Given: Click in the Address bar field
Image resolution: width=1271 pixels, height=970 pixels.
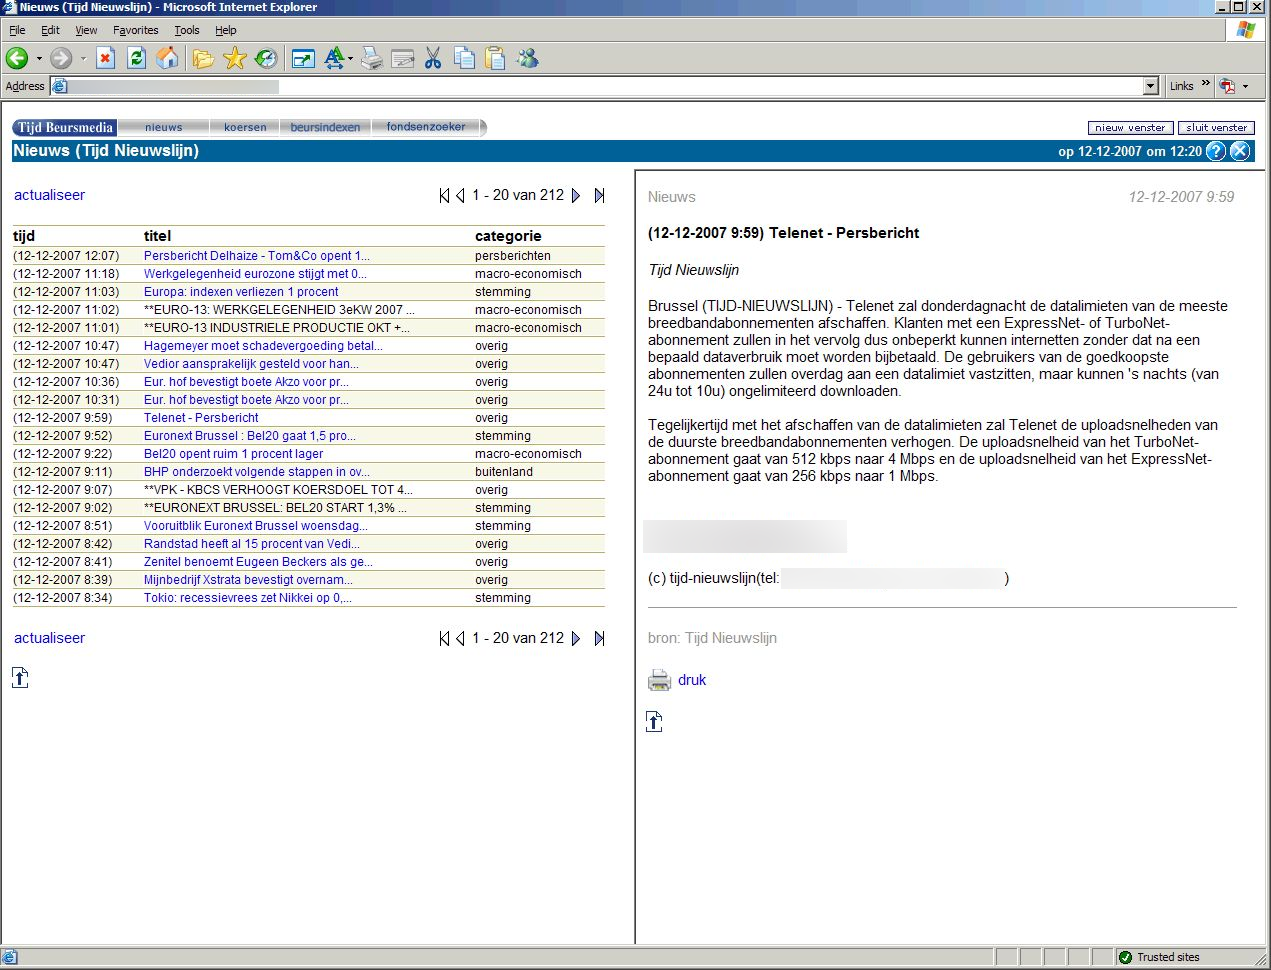Looking at the screenshot, I should click(x=604, y=86).
